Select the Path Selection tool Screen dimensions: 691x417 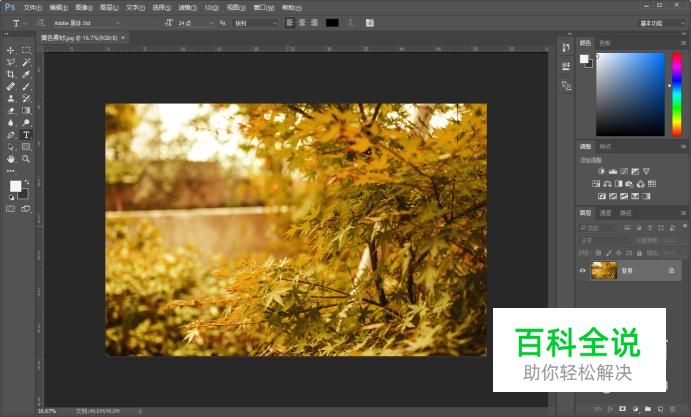point(11,147)
